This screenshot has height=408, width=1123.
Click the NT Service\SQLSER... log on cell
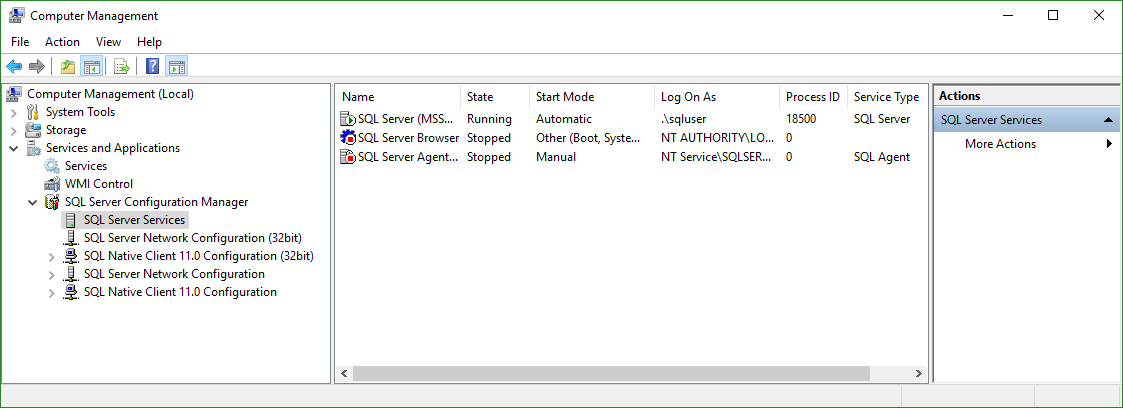pyautogui.click(x=716, y=157)
